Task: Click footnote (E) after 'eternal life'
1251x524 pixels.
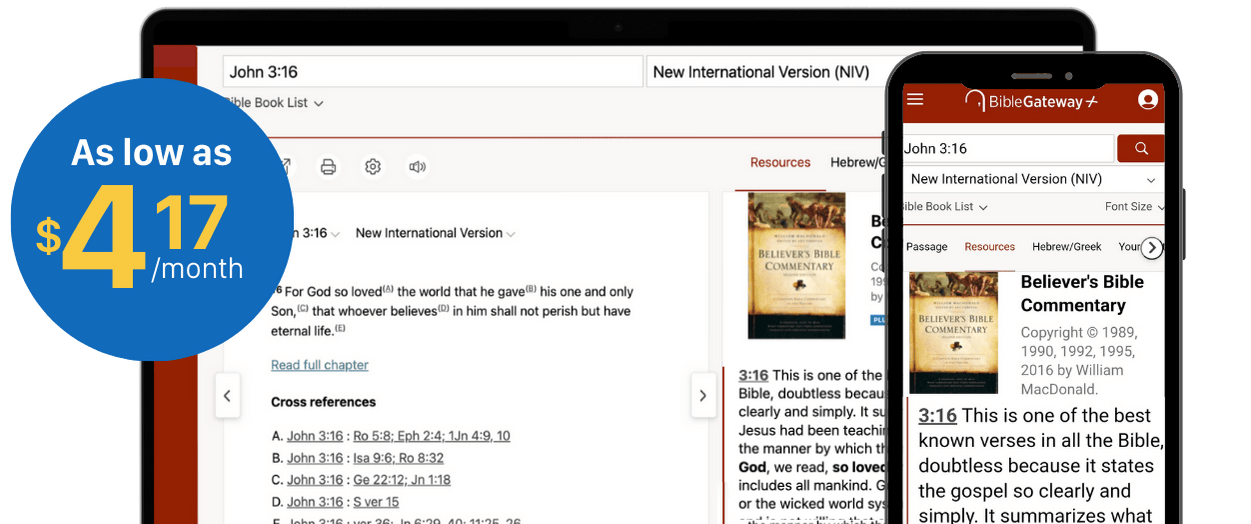Action: point(340,328)
